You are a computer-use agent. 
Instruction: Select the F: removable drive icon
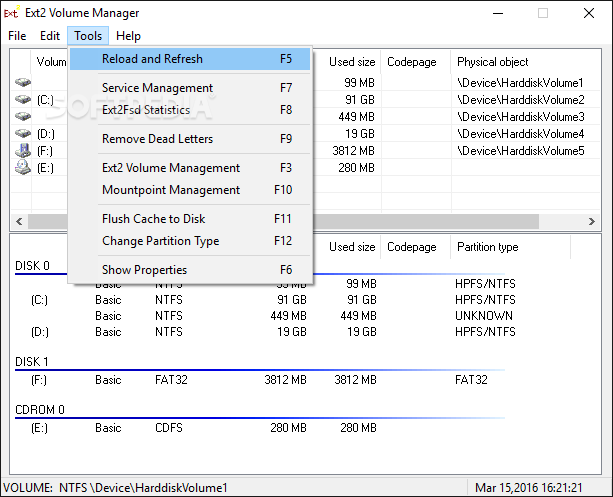tap(22, 151)
